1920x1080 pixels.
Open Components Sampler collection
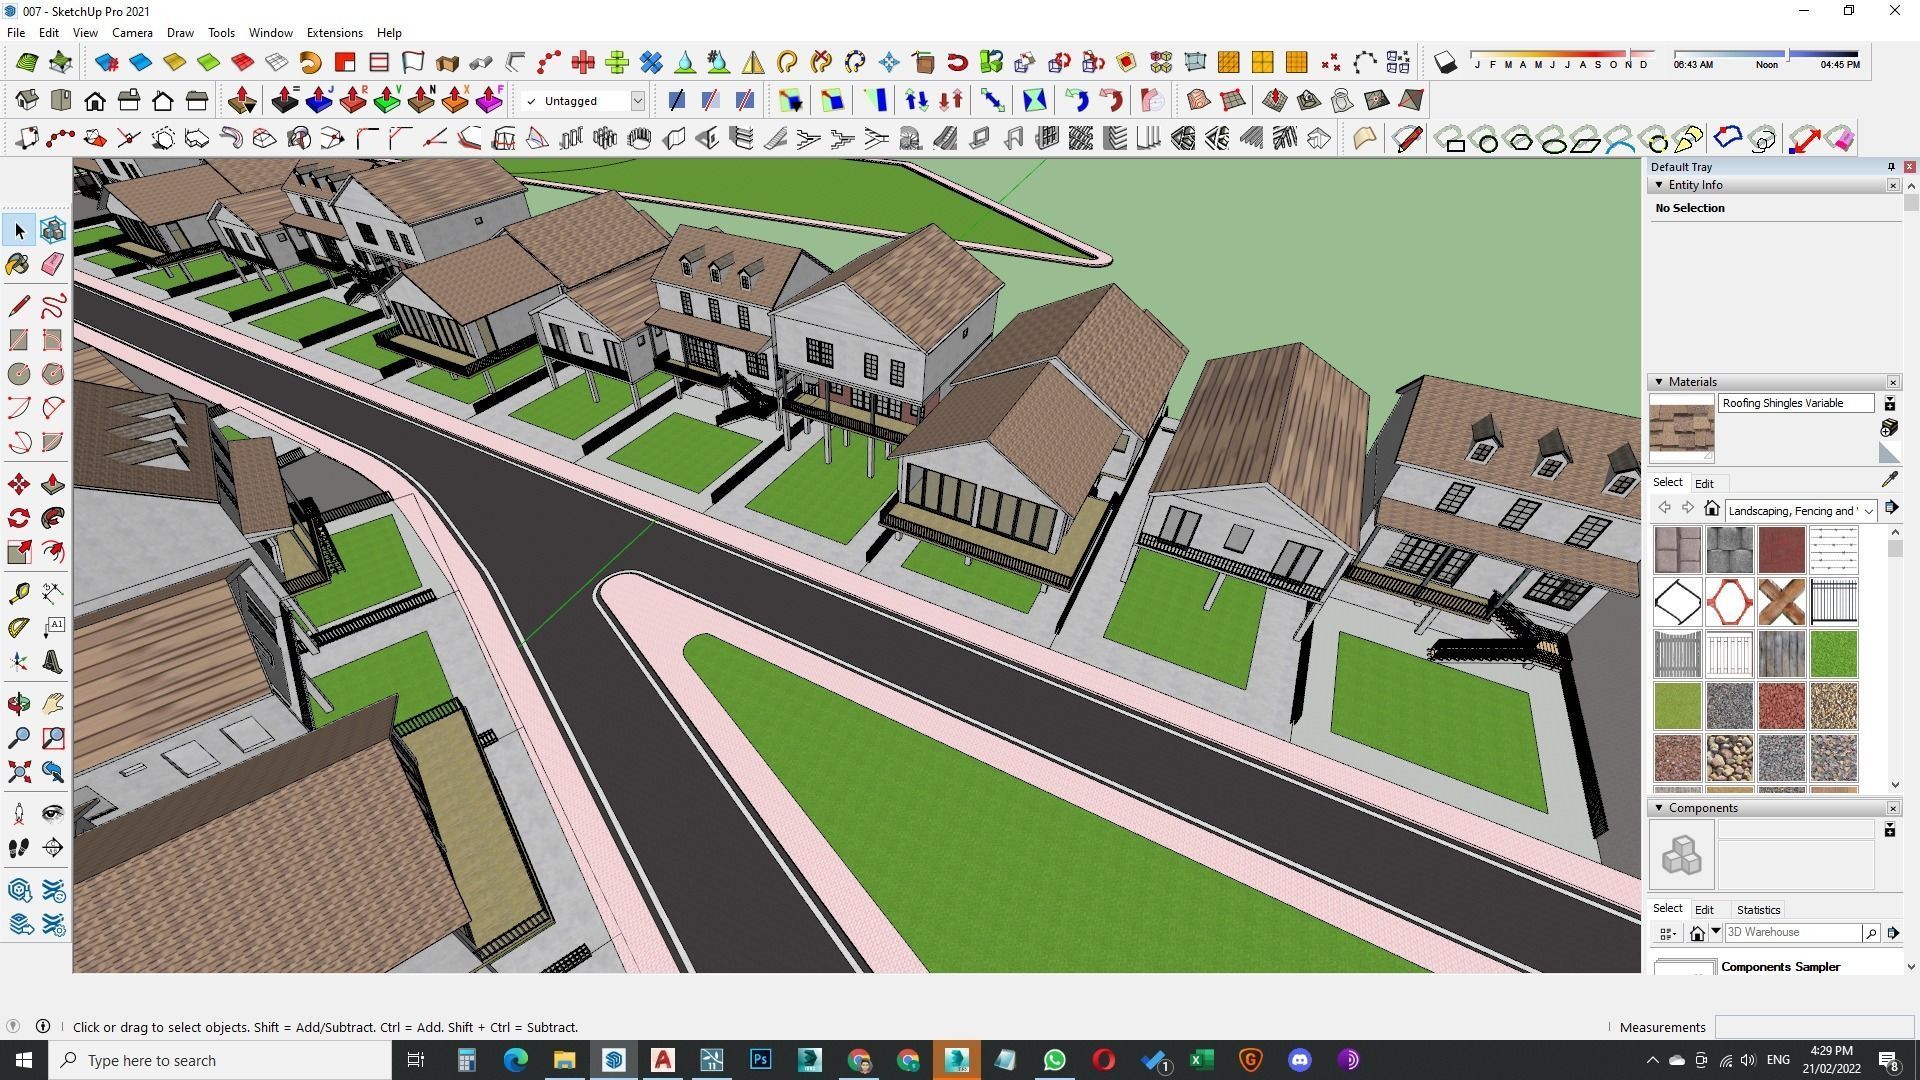(1780, 967)
